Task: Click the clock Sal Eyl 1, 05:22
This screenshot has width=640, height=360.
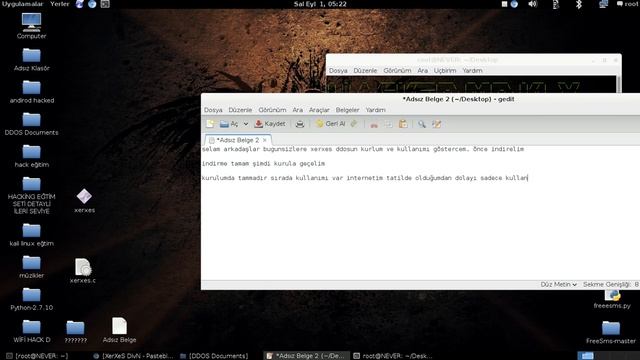Action: (320, 4)
